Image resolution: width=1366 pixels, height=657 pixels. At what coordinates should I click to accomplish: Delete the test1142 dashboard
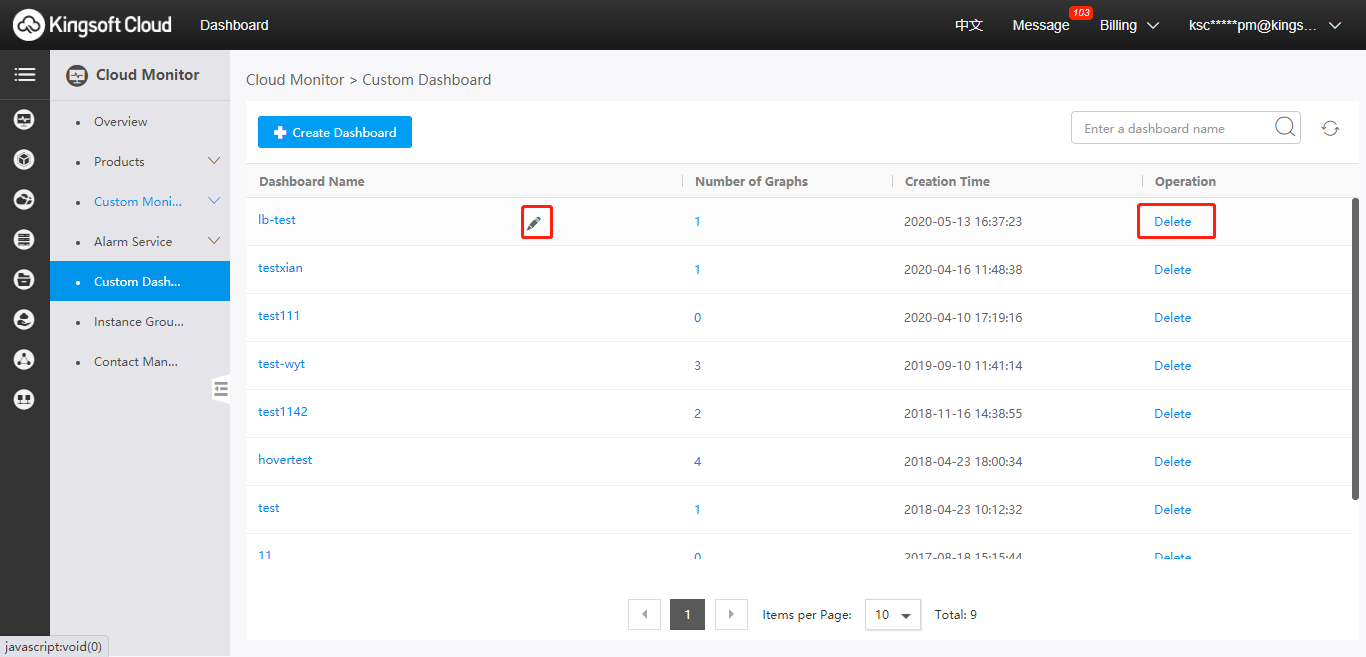[1173, 414]
